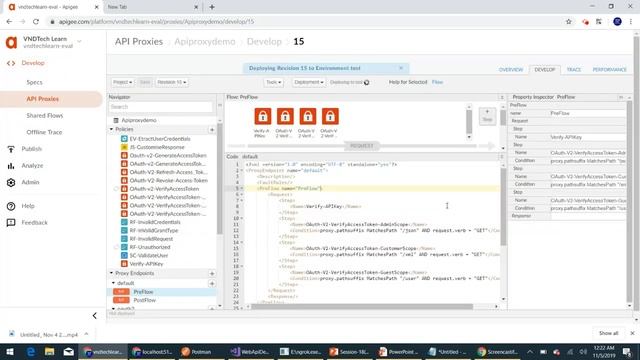This screenshot has width=640, height=360.
Task: Open the Publish section icon
Action: (11, 149)
